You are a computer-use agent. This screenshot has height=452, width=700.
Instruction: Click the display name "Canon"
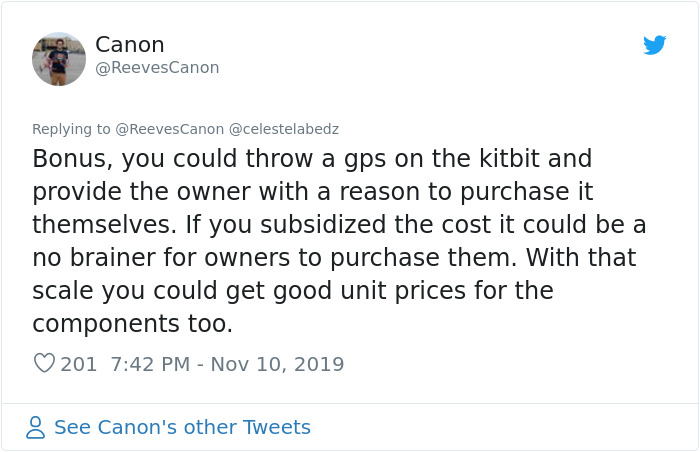click(129, 45)
